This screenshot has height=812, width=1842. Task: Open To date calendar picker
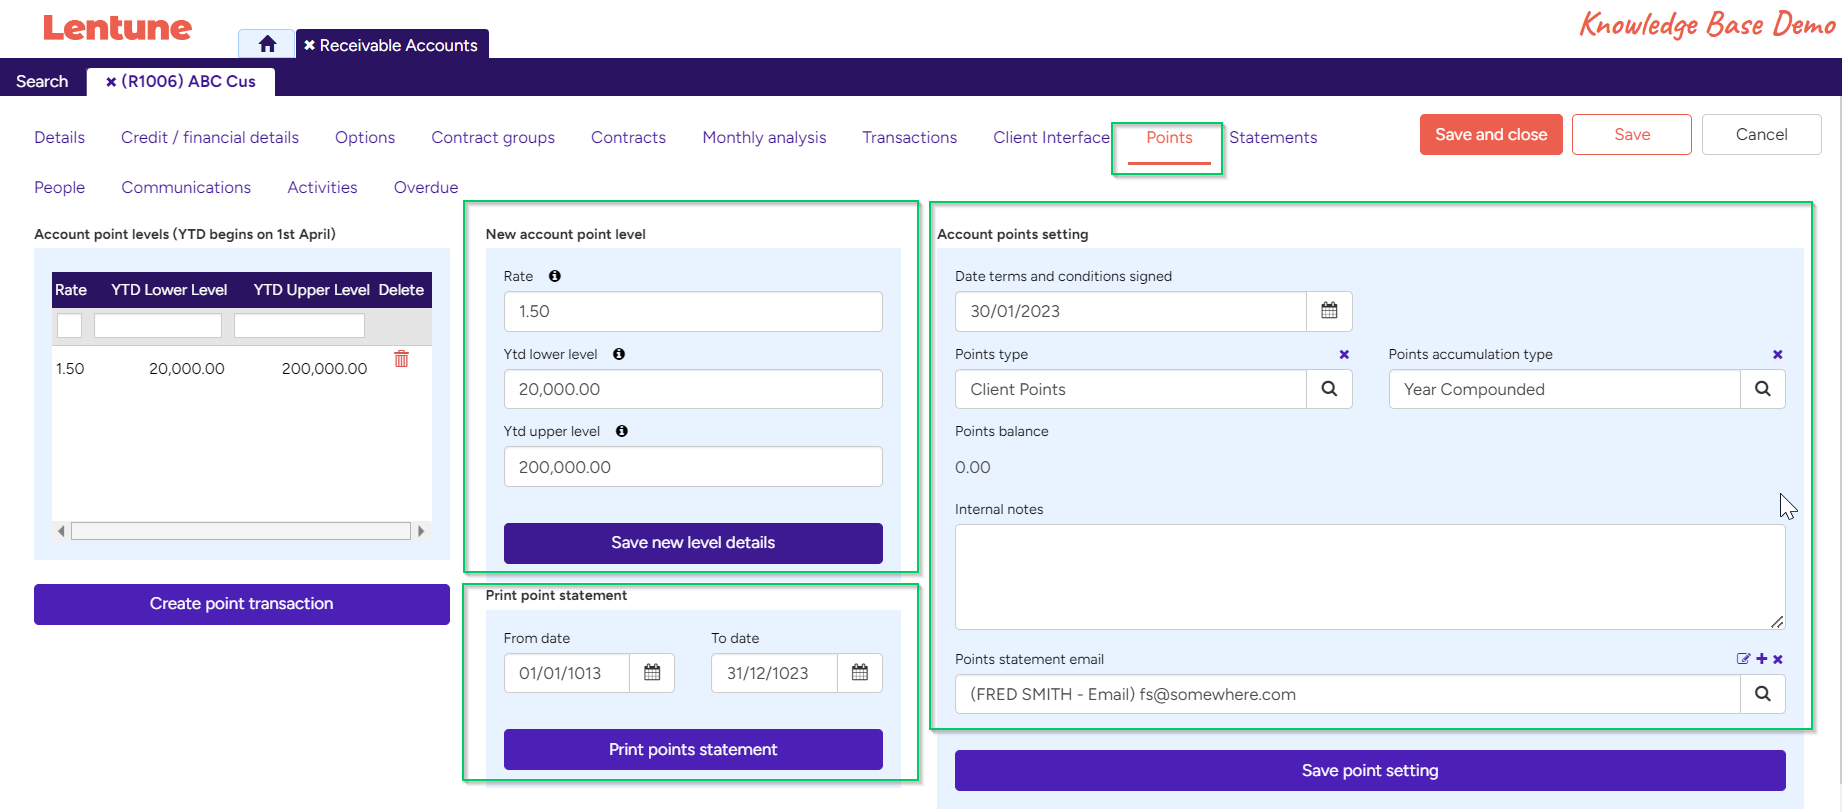tap(860, 673)
